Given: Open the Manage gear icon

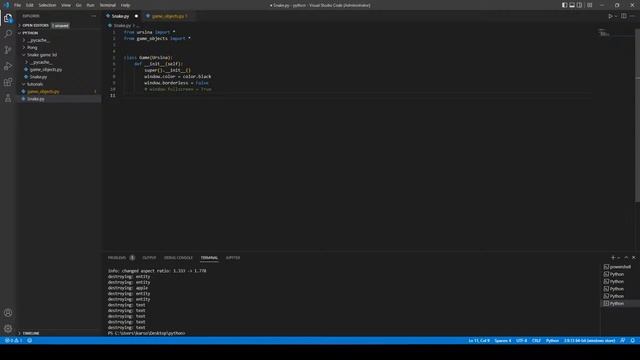Looking at the screenshot, I should pyautogui.click(x=8, y=329).
